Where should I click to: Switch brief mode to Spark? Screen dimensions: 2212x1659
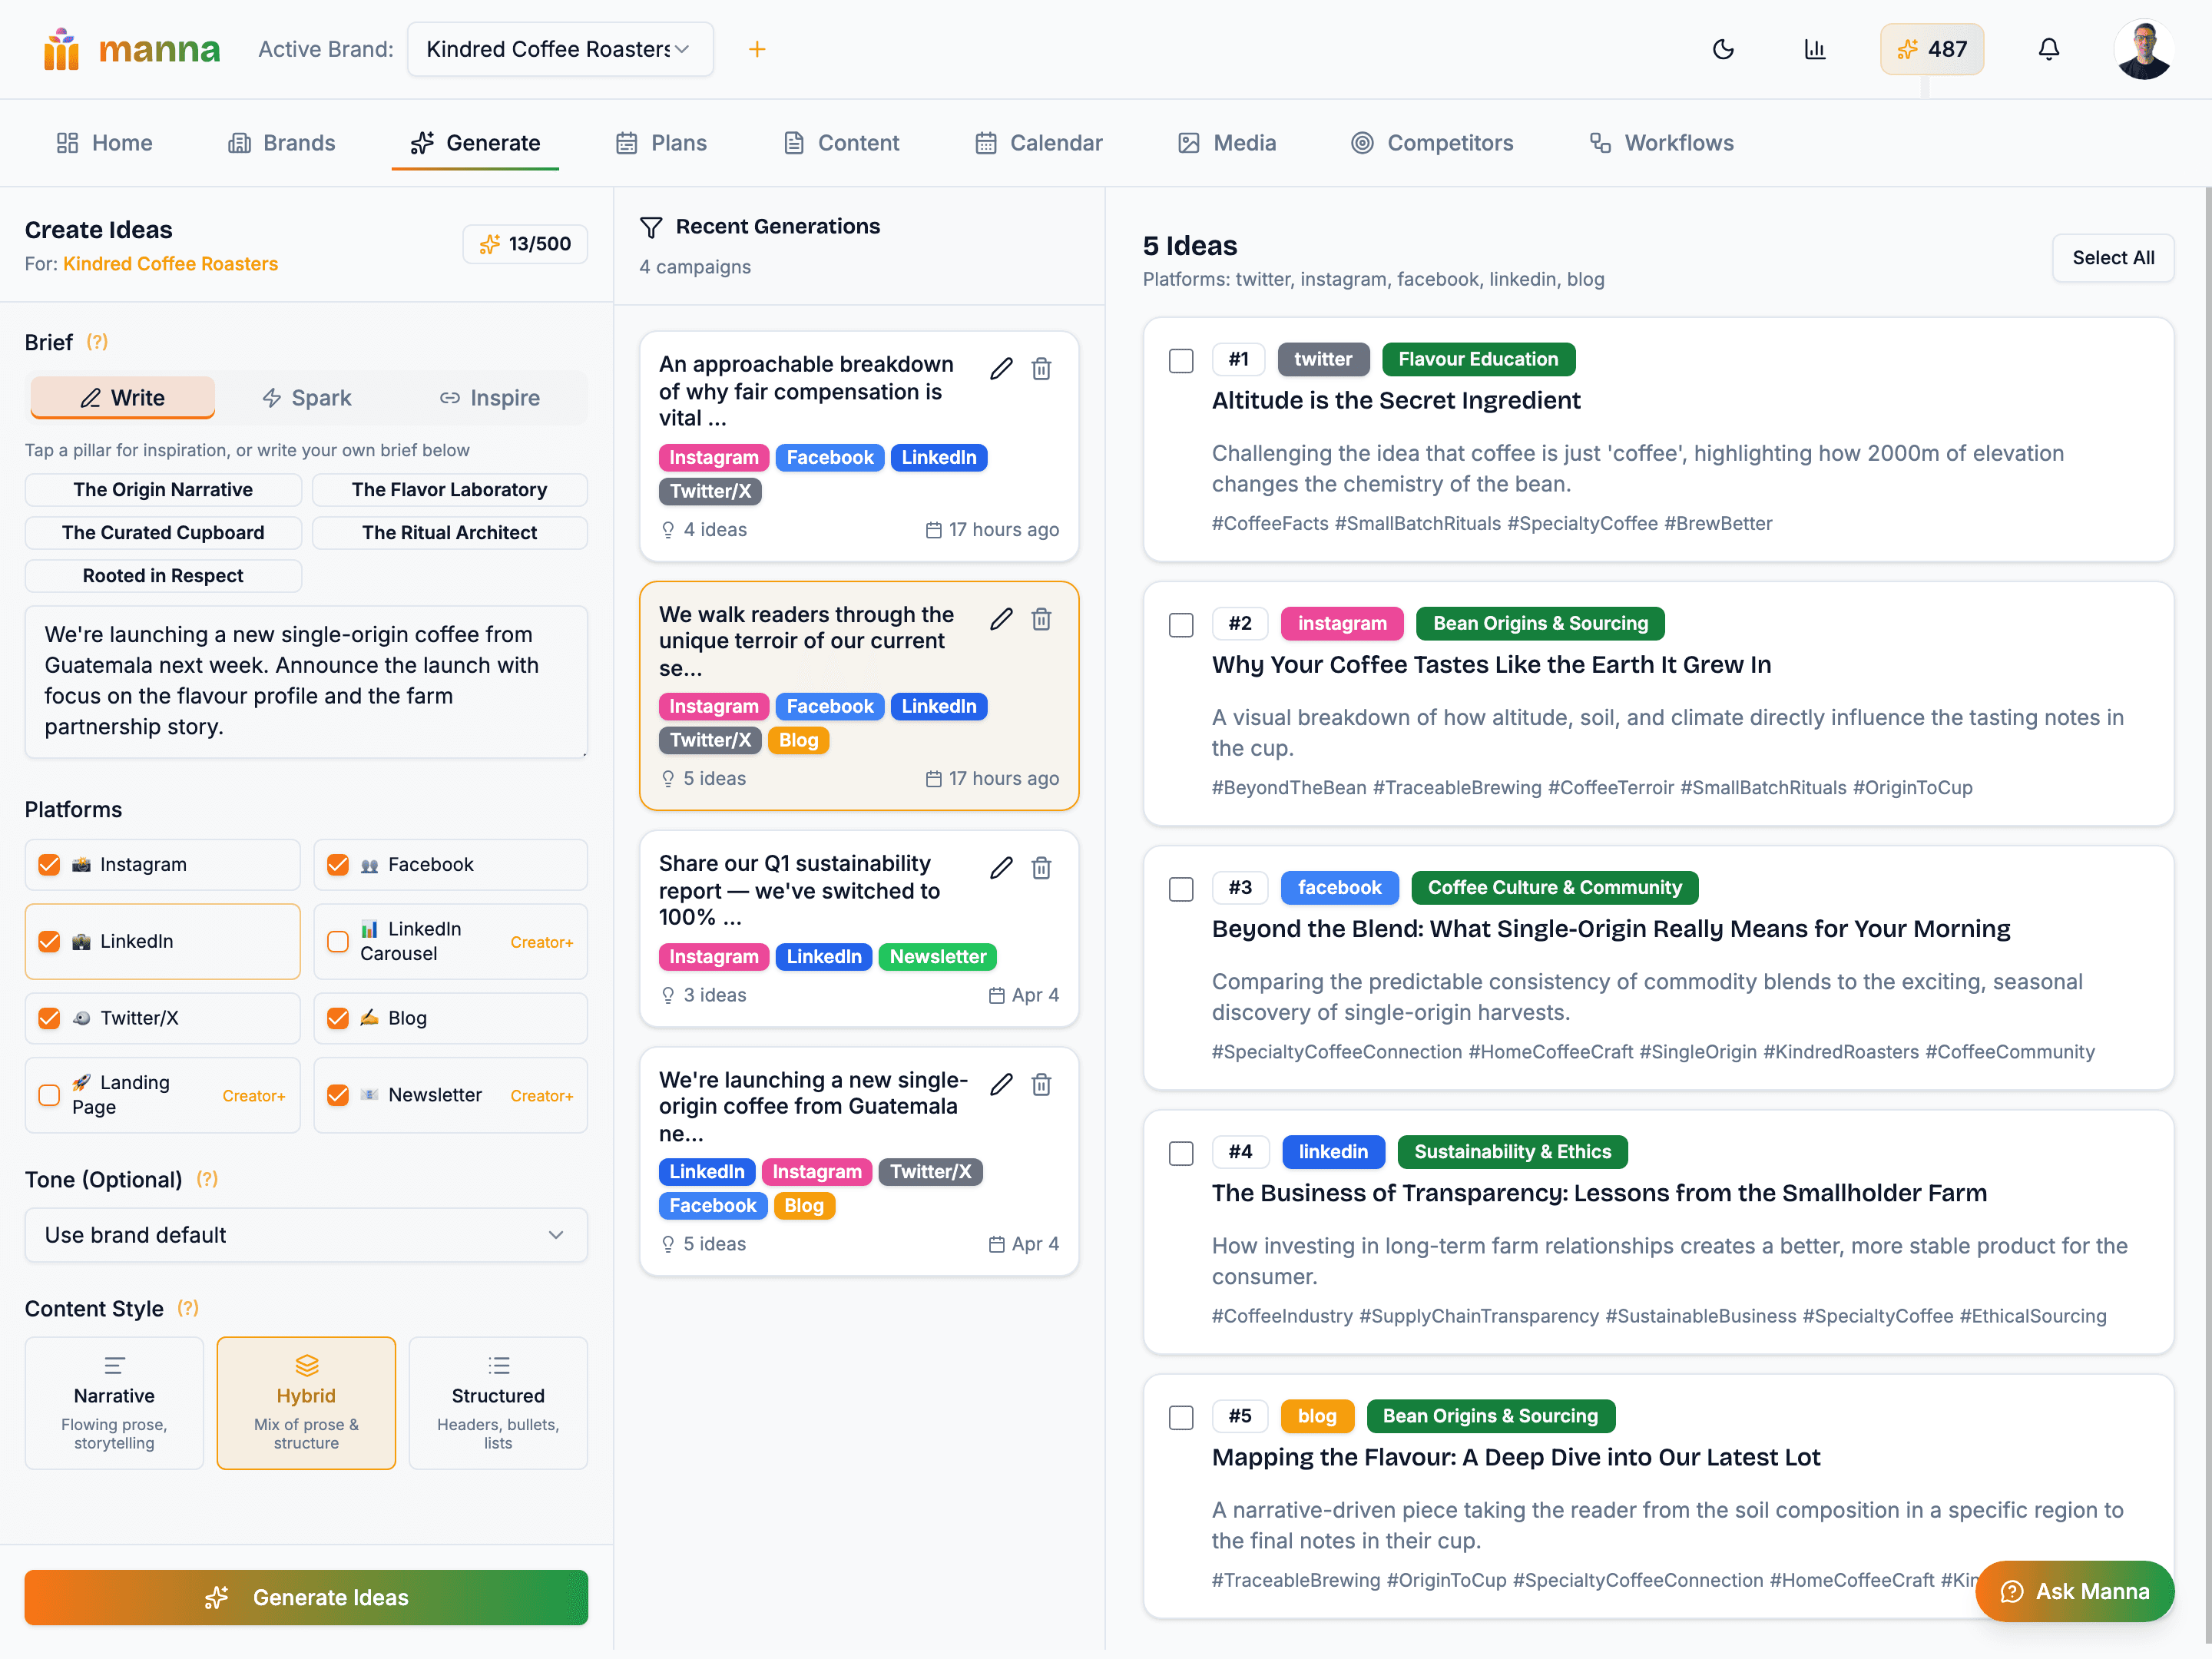(307, 397)
